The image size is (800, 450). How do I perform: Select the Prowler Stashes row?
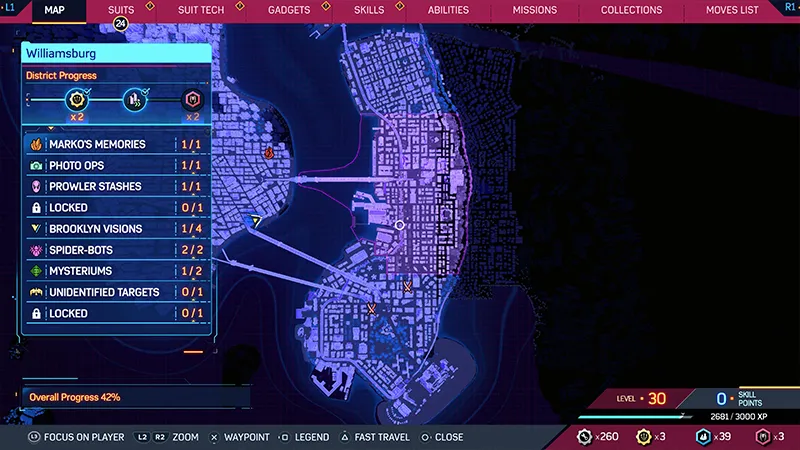pos(117,186)
